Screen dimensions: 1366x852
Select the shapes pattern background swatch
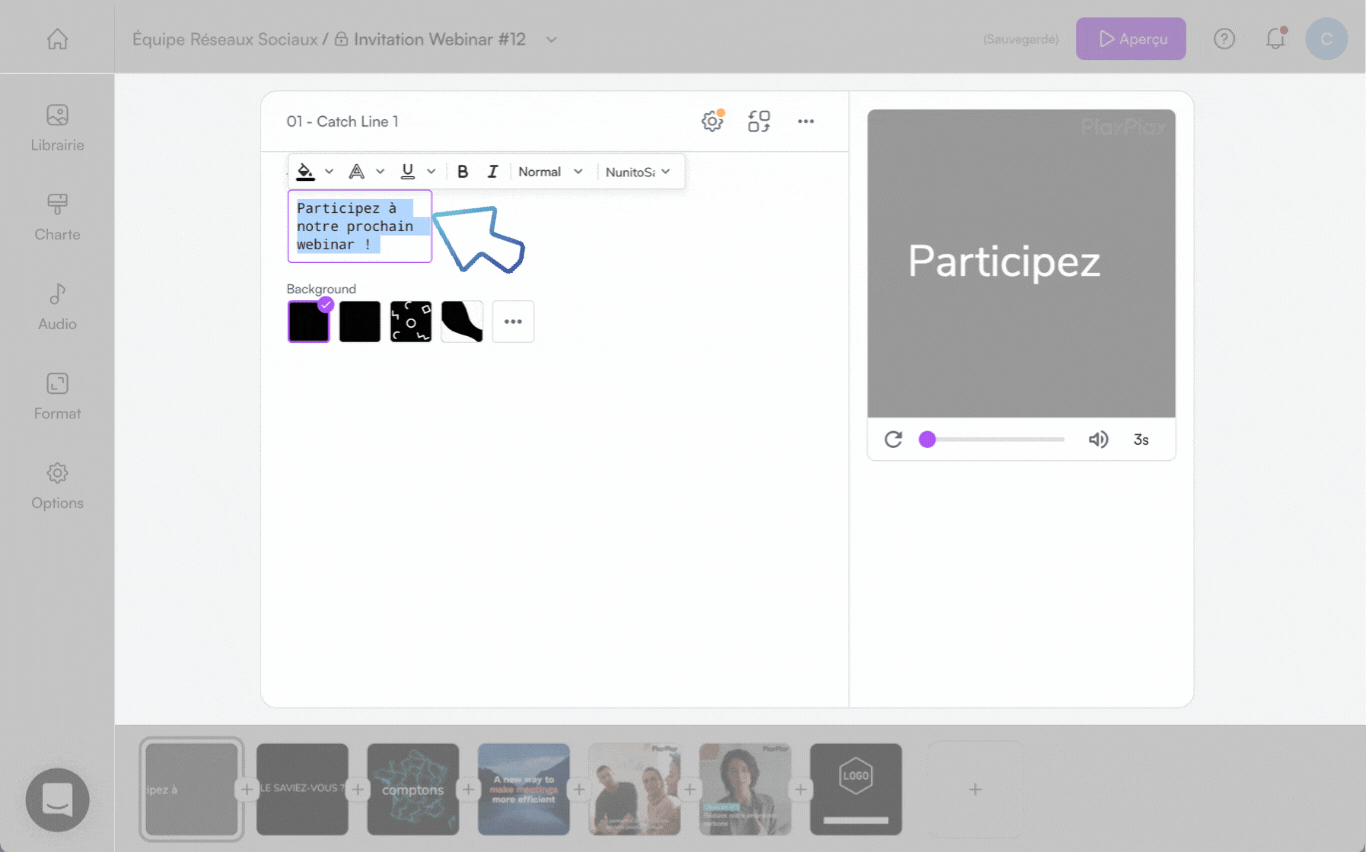point(411,322)
